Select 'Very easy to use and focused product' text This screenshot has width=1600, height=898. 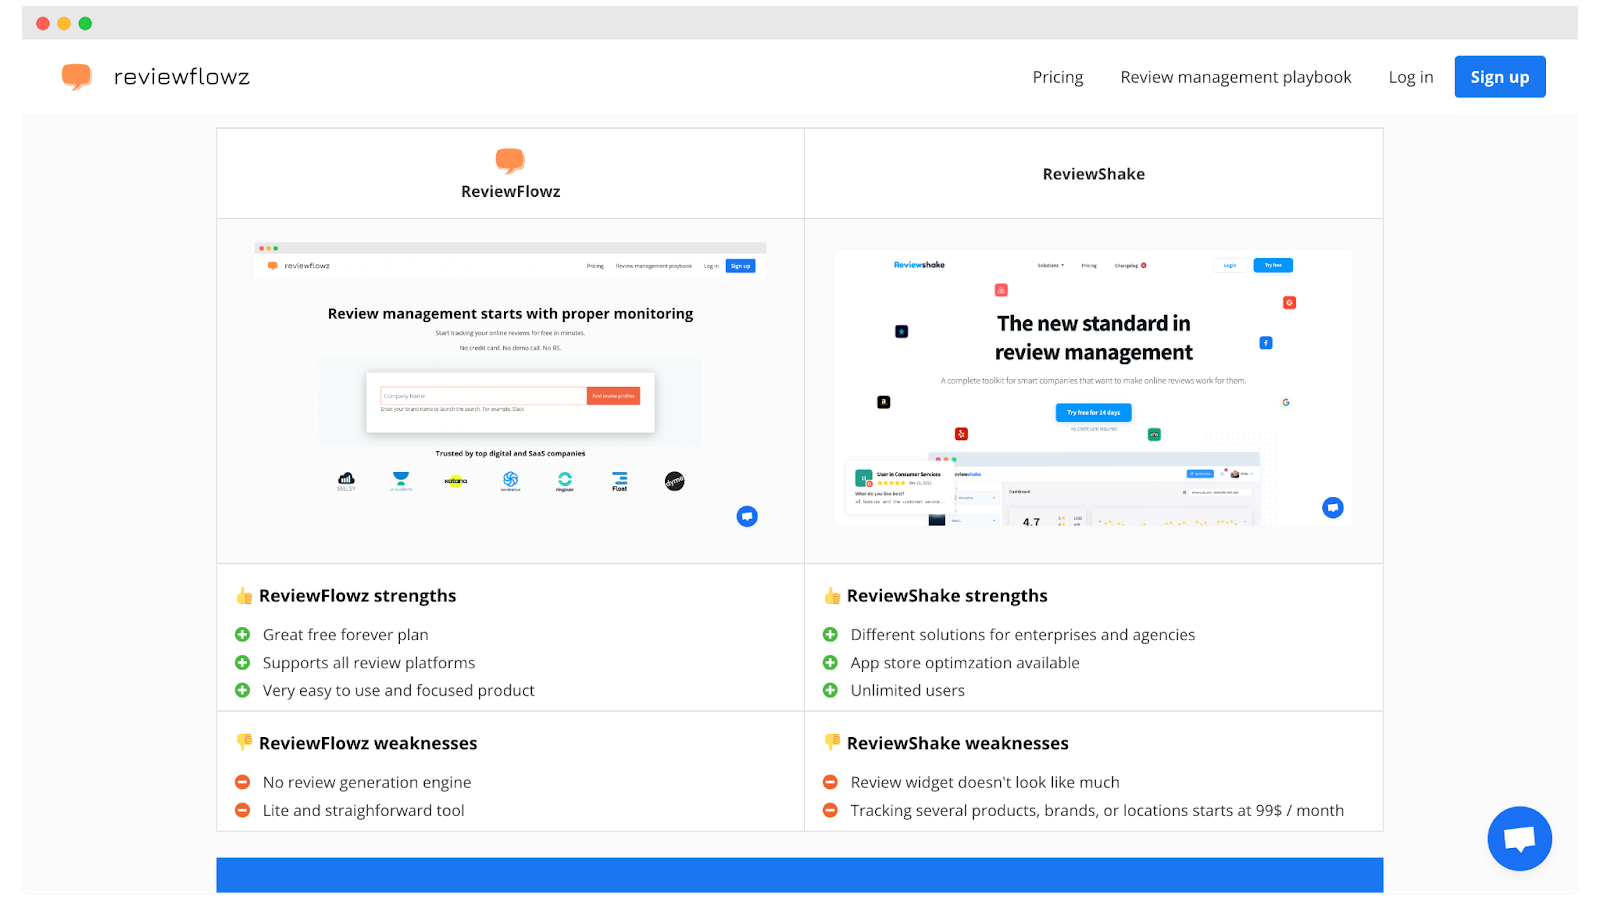coord(398,691)
